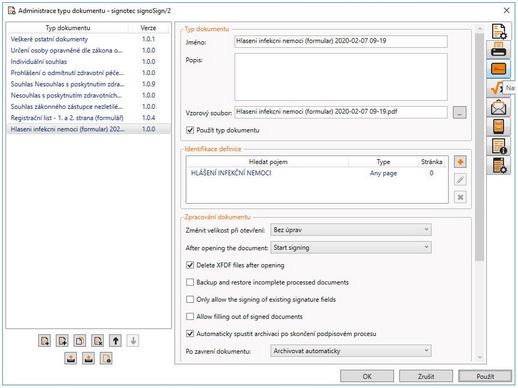Select Veškeré ostatní dokumenty in list

coord(88,39)
